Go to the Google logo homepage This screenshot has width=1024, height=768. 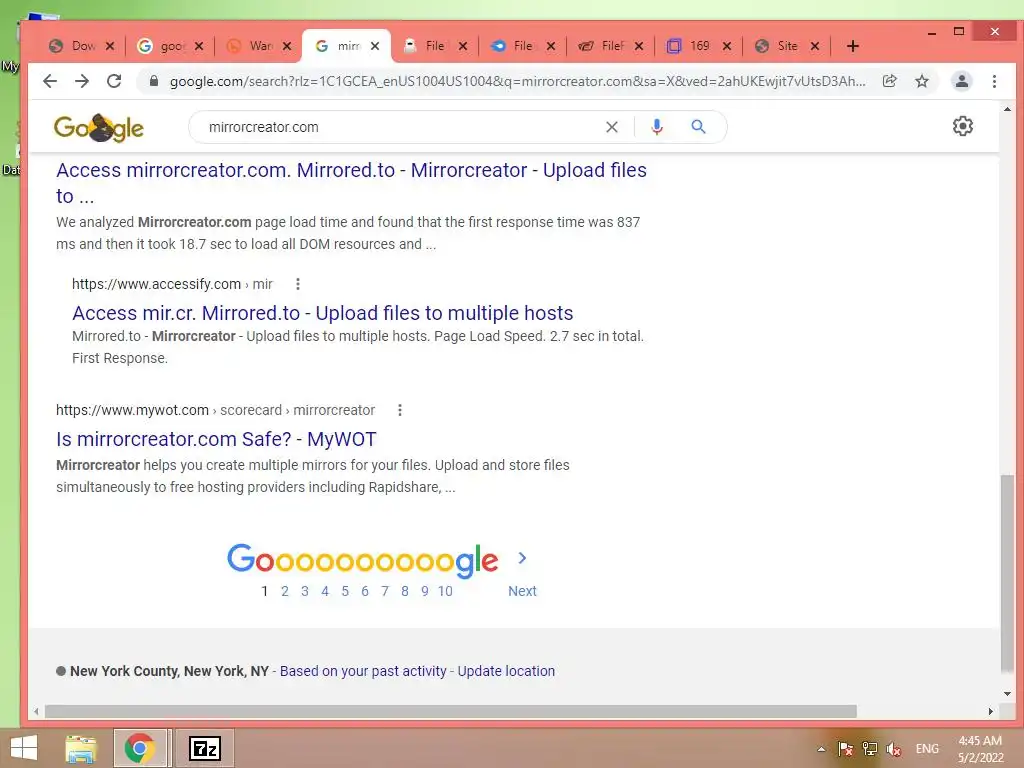[99, 127]
